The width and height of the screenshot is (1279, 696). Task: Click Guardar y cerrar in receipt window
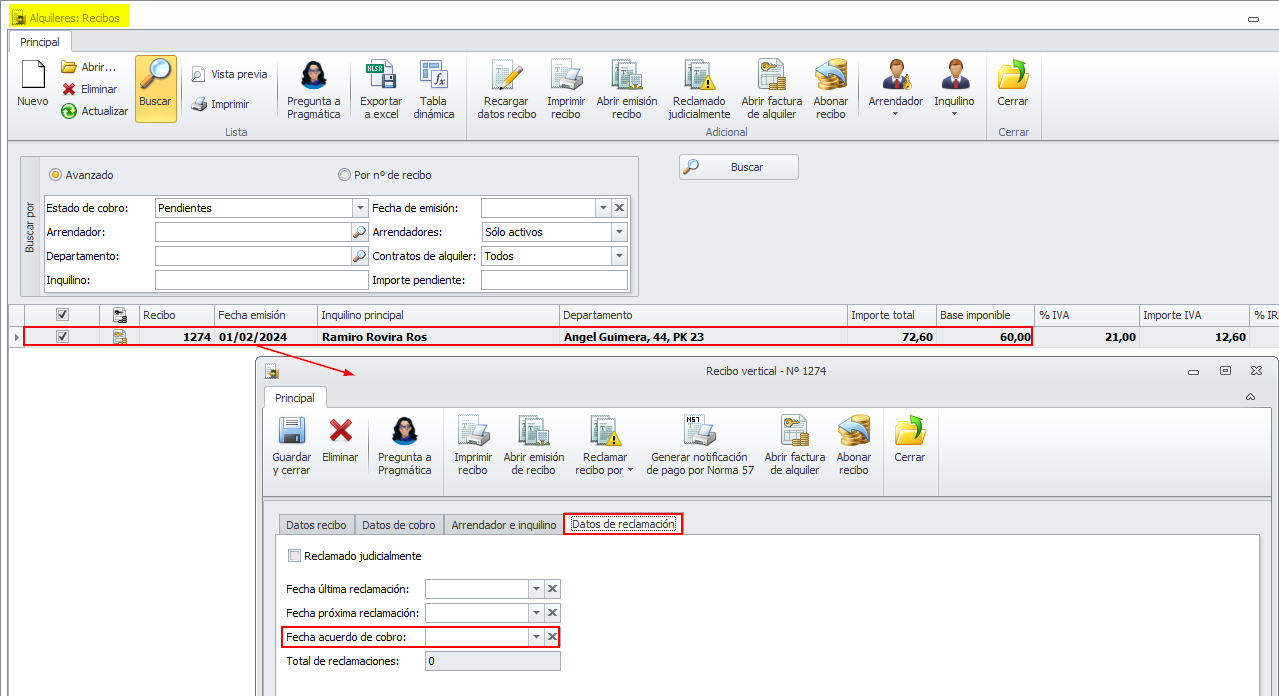pos(292,445)
